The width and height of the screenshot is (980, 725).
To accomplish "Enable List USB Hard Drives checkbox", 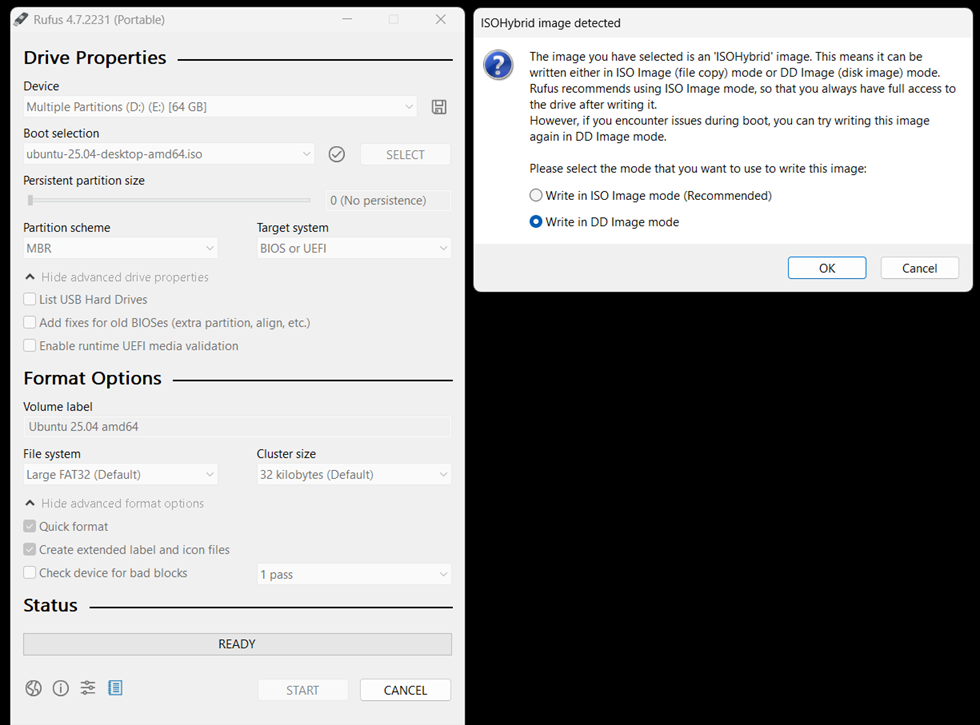I will [x=30, y=300].
